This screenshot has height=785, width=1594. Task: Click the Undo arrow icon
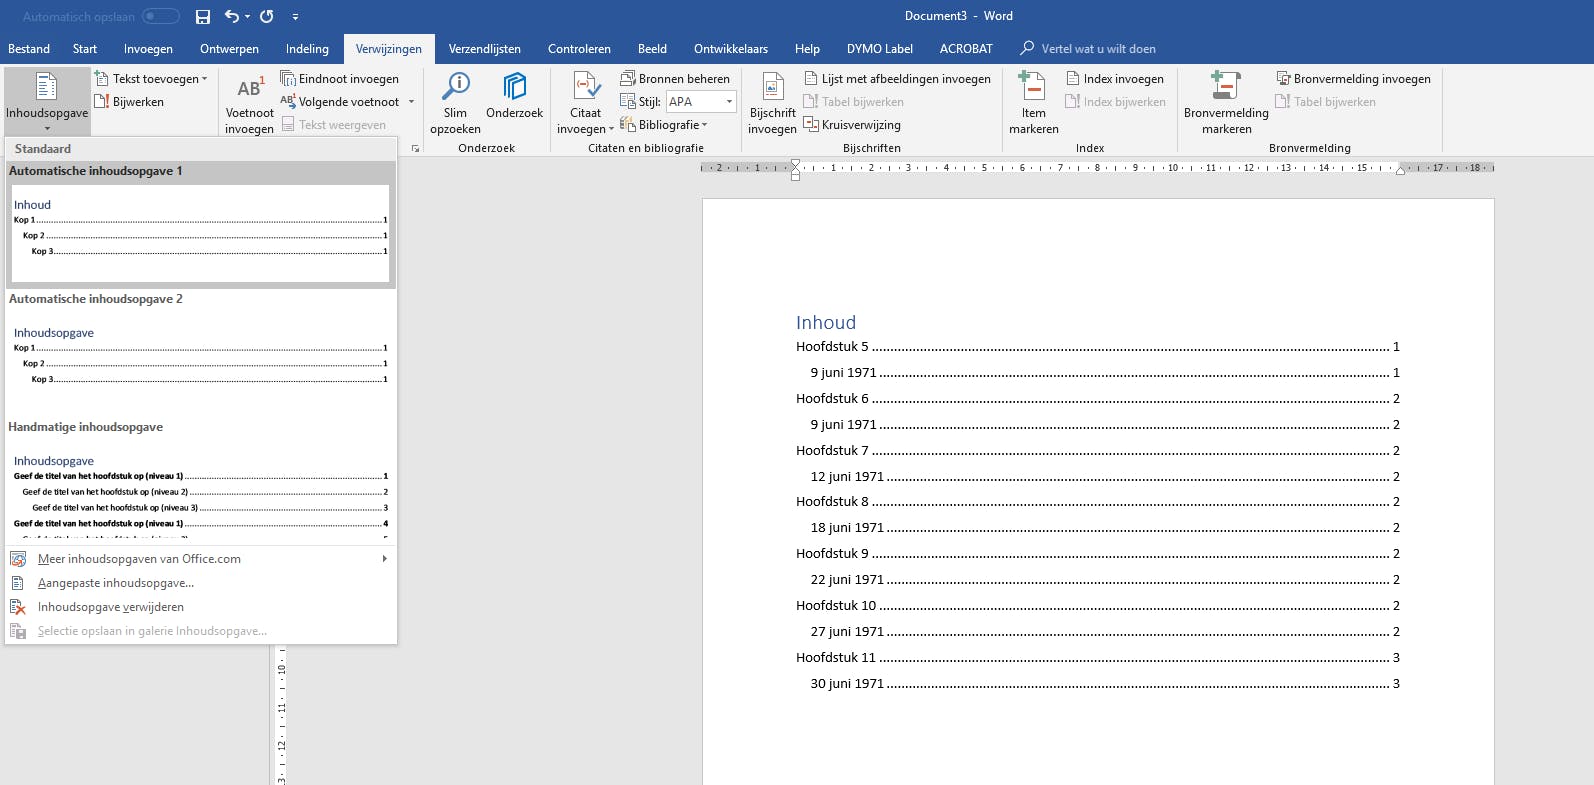(231, 16)
